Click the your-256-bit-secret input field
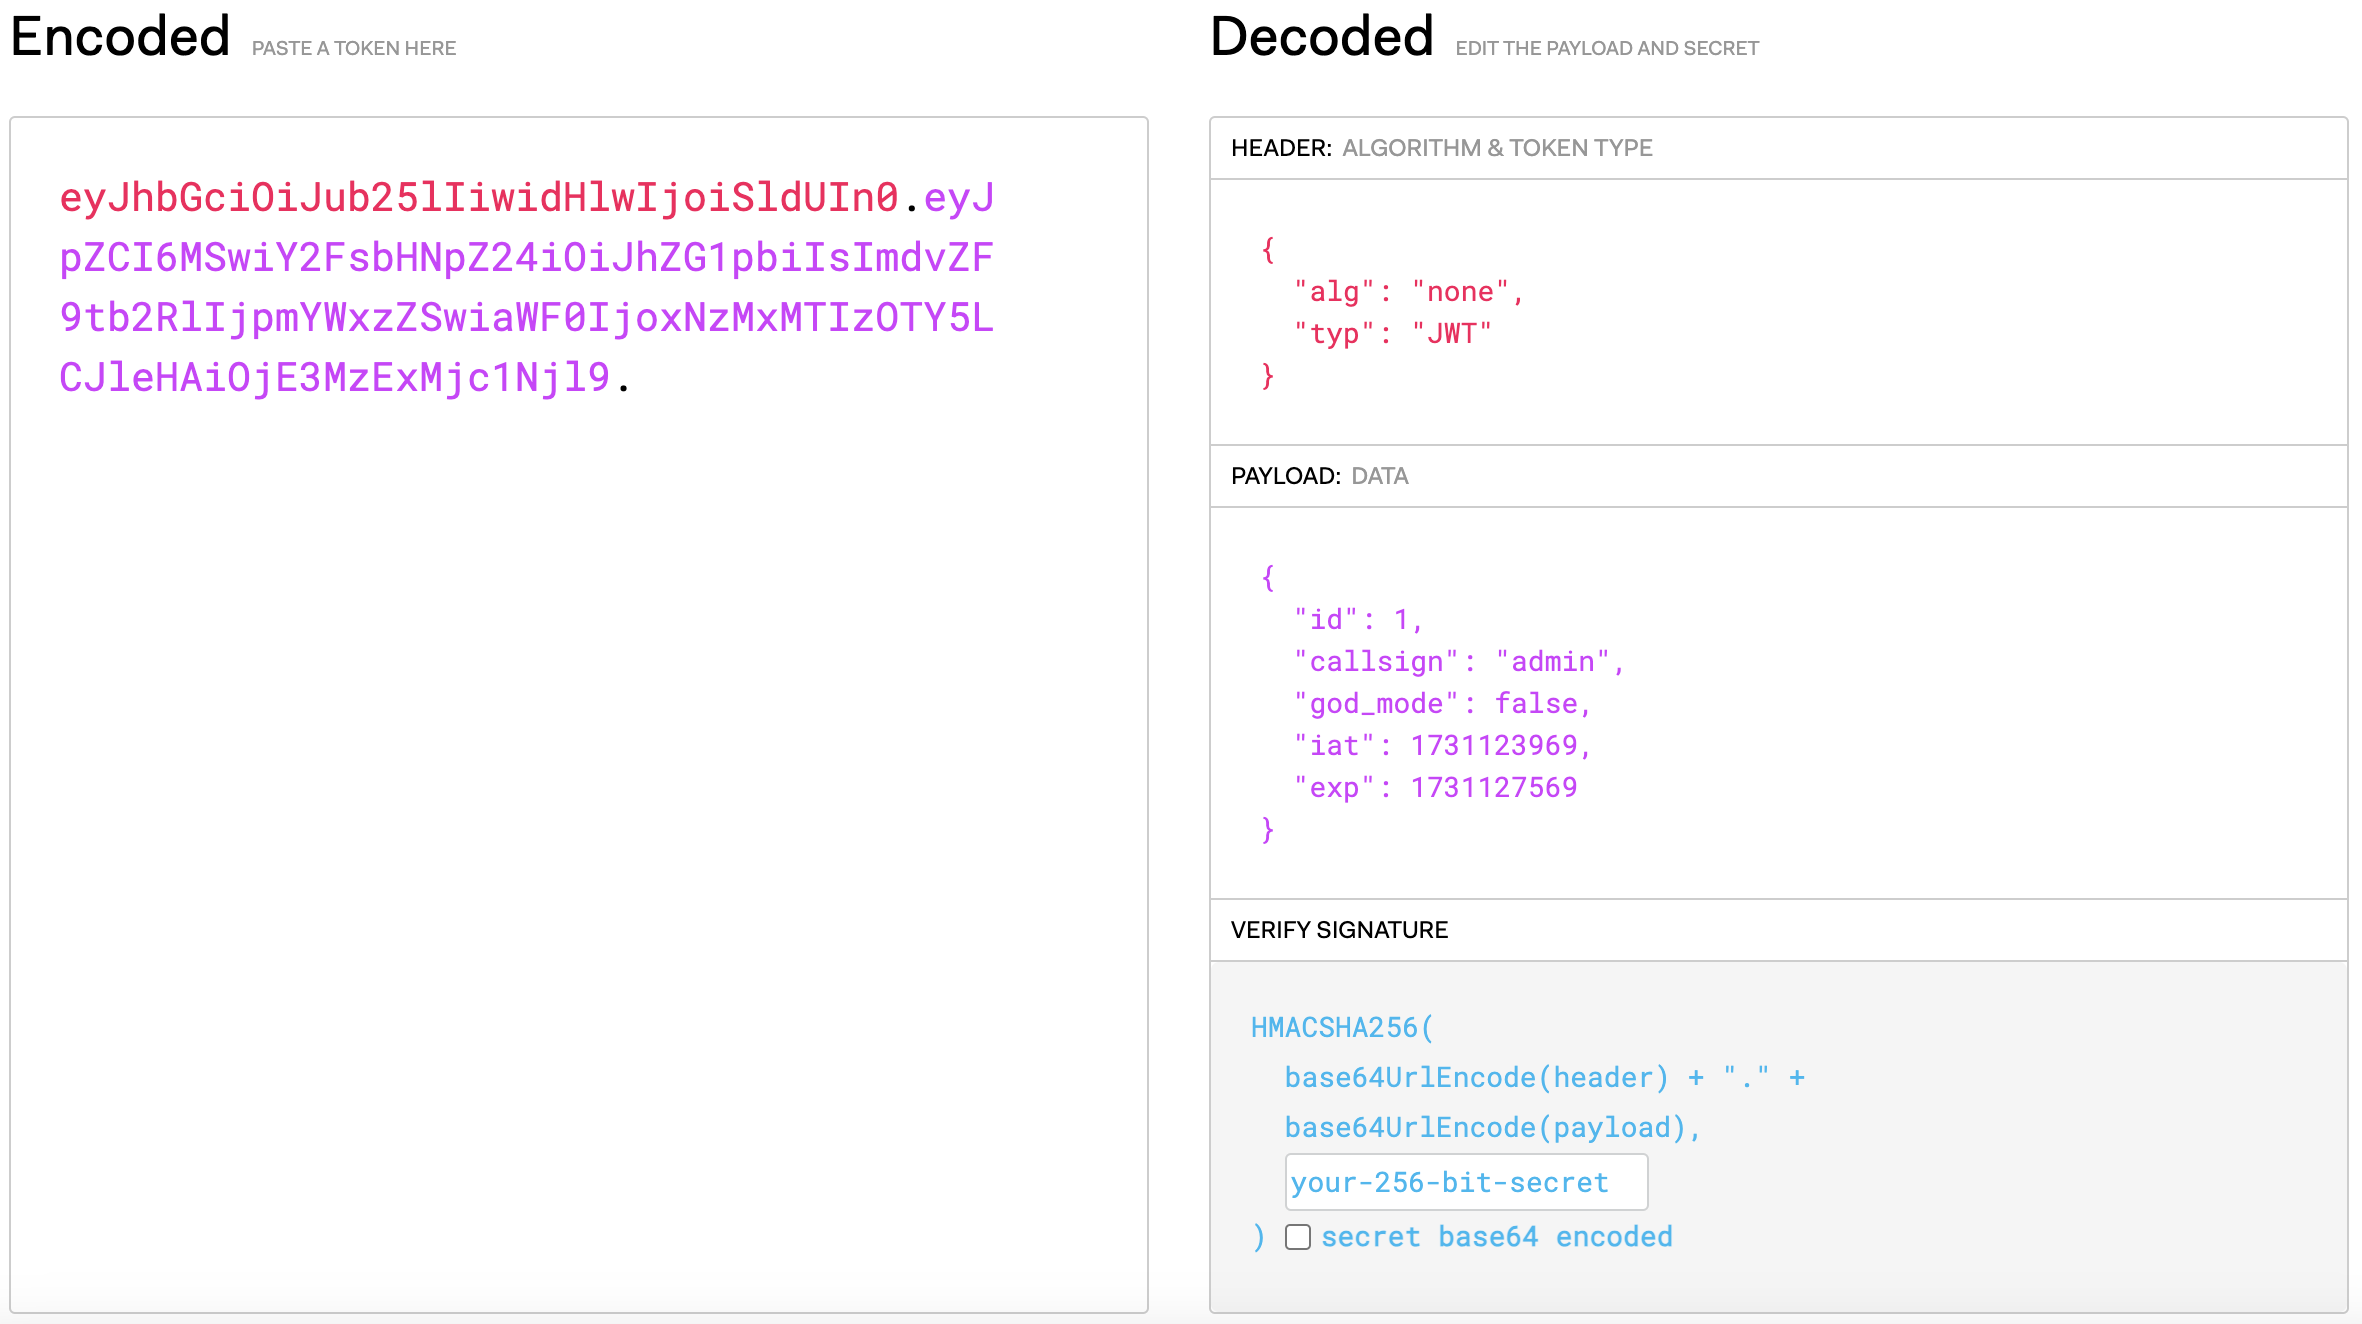Image resolution: width=2362 pixels, height=1324 pixels. point(1466,1182)
